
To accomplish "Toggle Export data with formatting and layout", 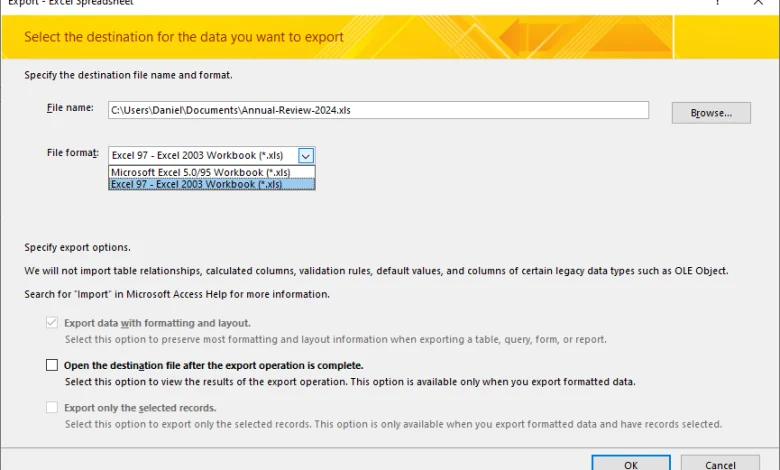I will pos(52,323).
